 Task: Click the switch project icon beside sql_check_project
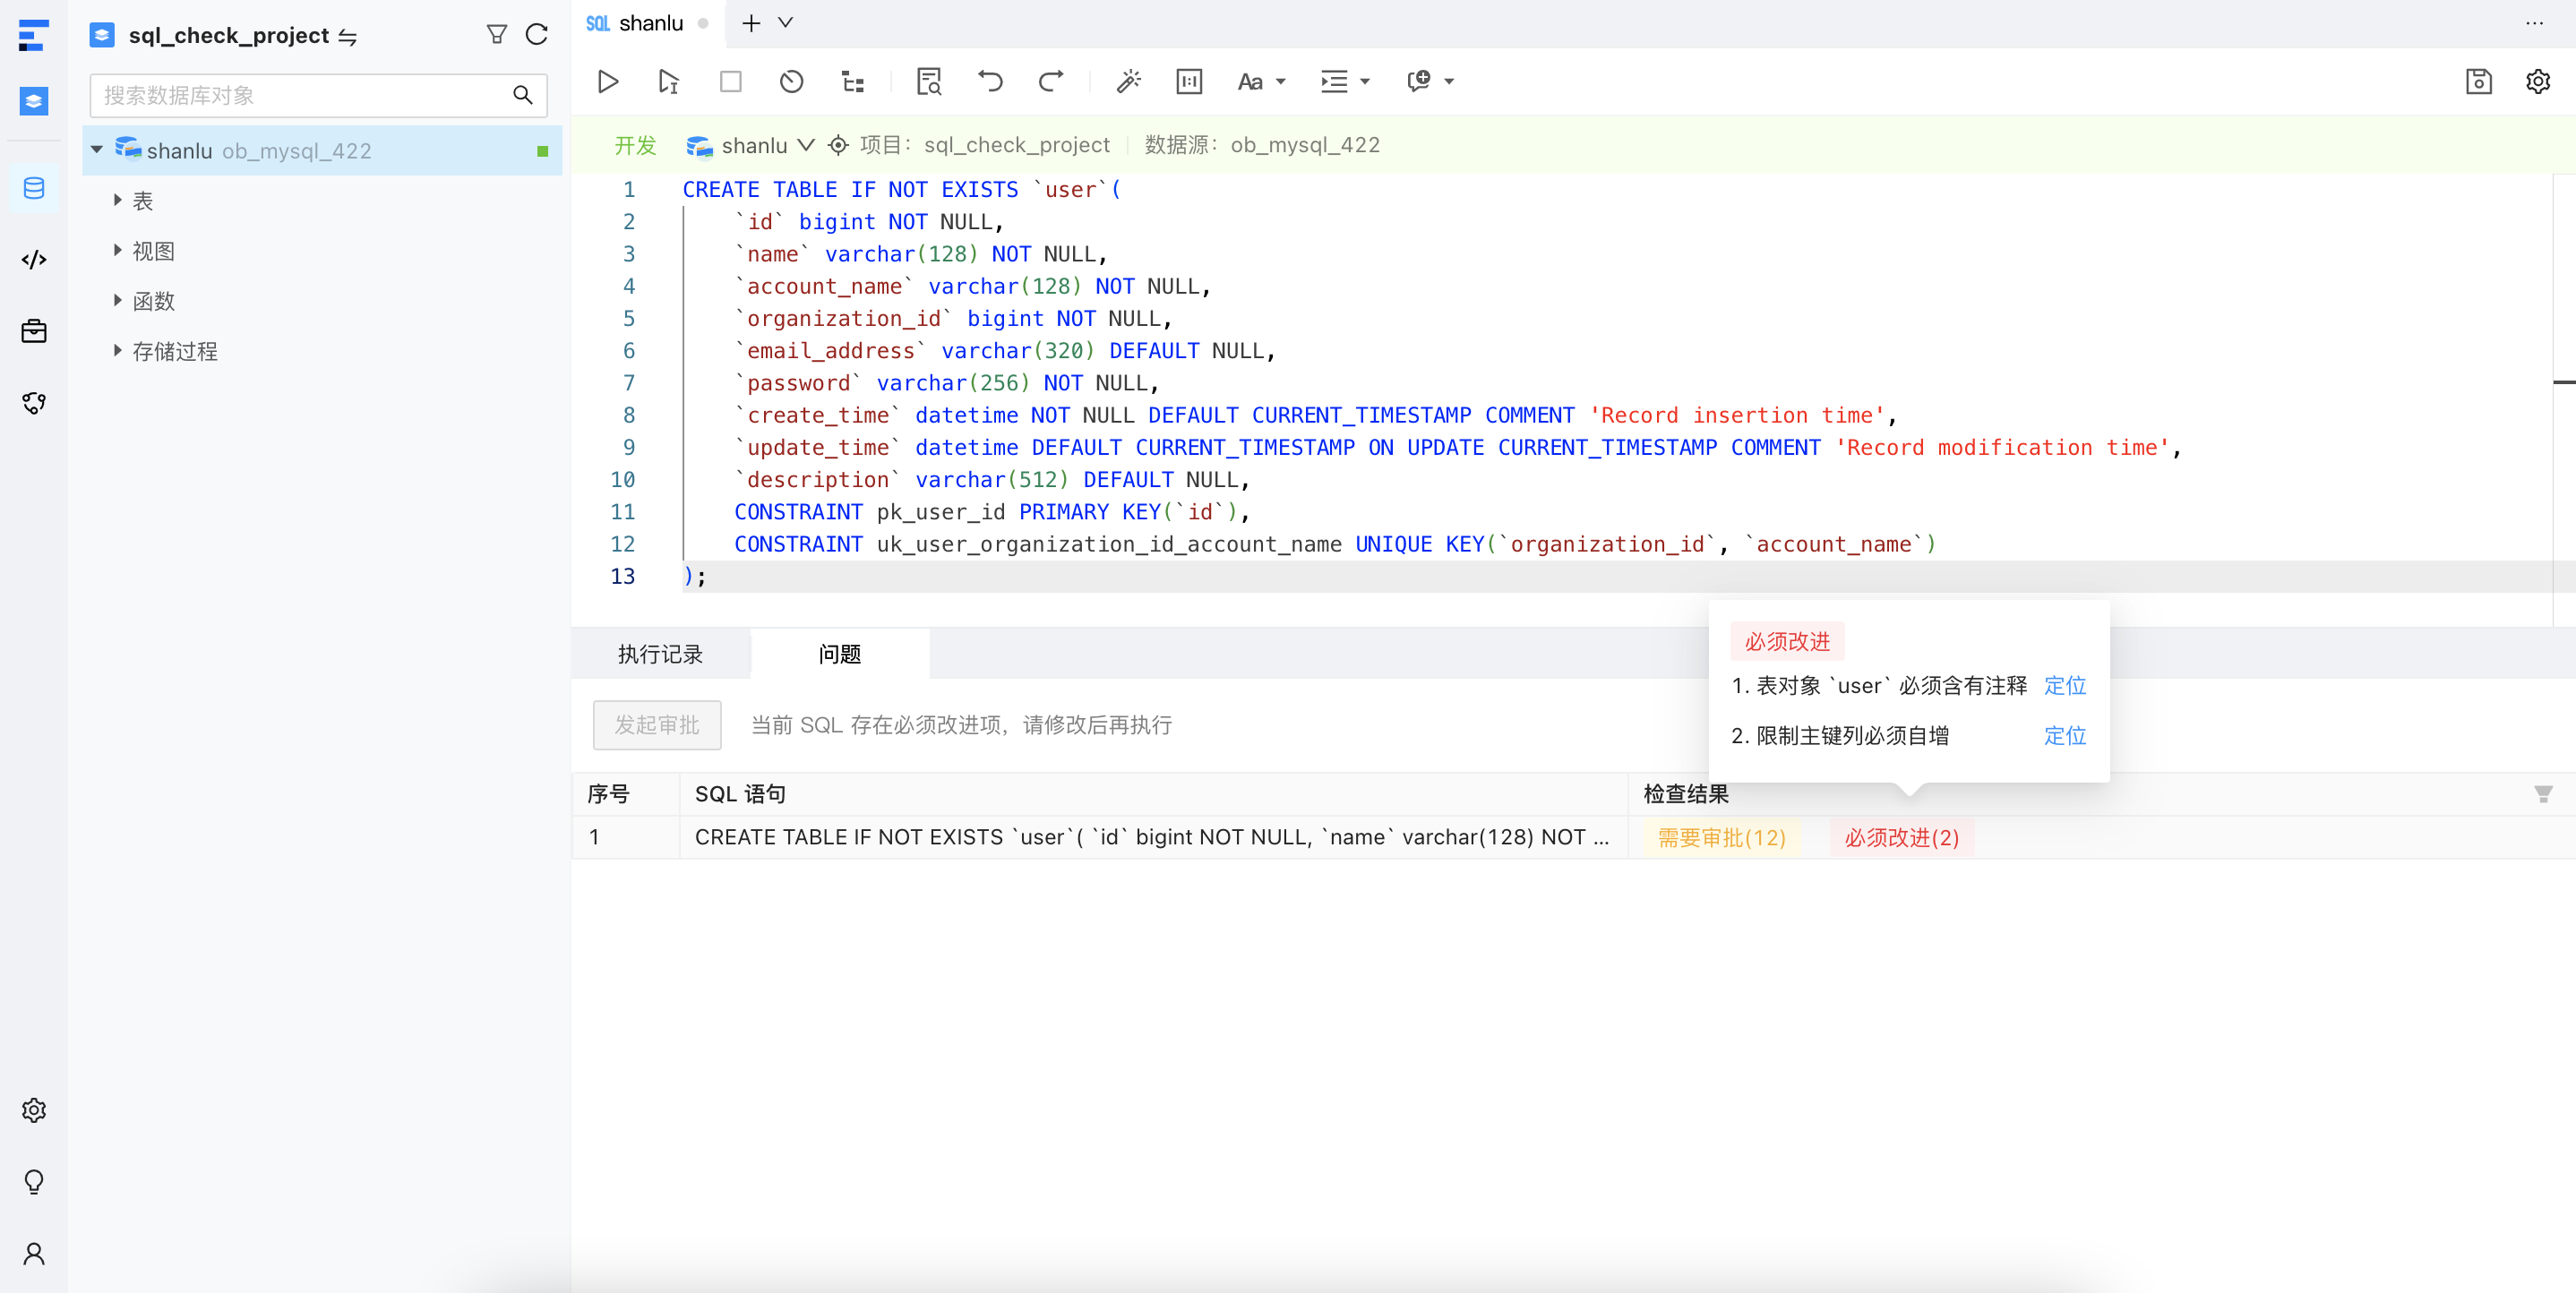(x=347, y=37)
